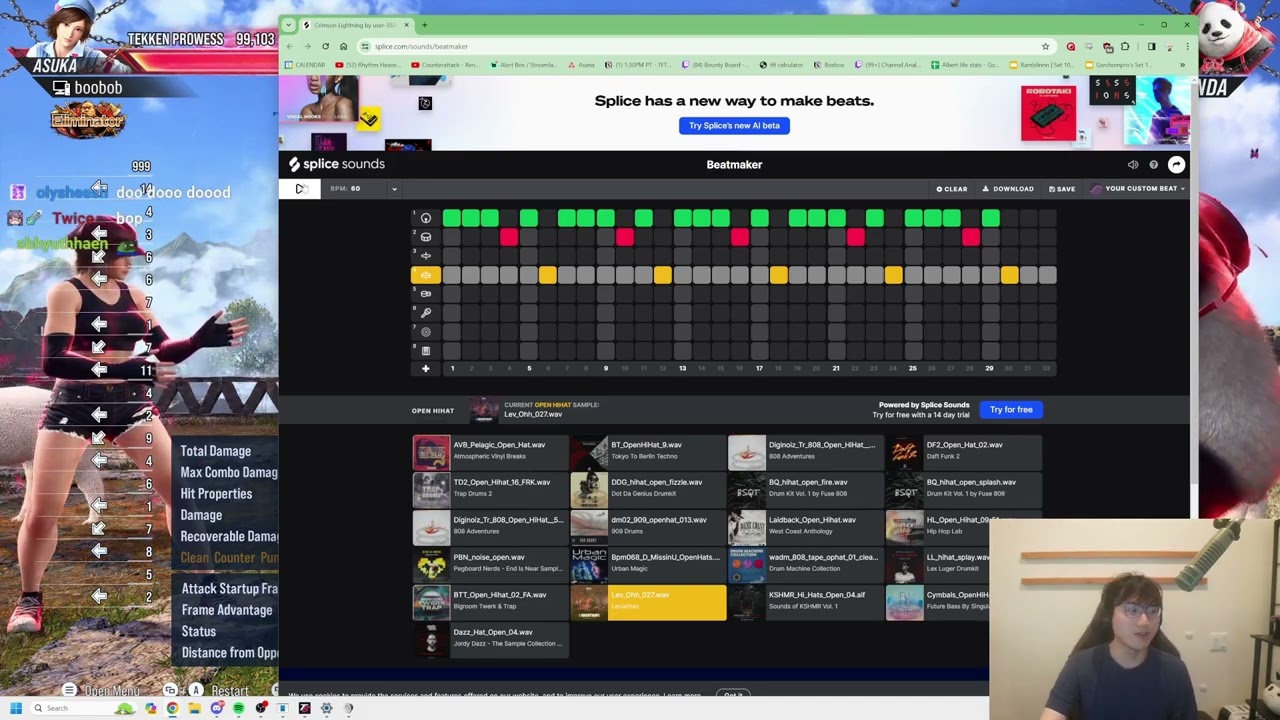The image size is (1280, 720).
Task: Open the help question-mark icon
Action: tap(1153, 165)
